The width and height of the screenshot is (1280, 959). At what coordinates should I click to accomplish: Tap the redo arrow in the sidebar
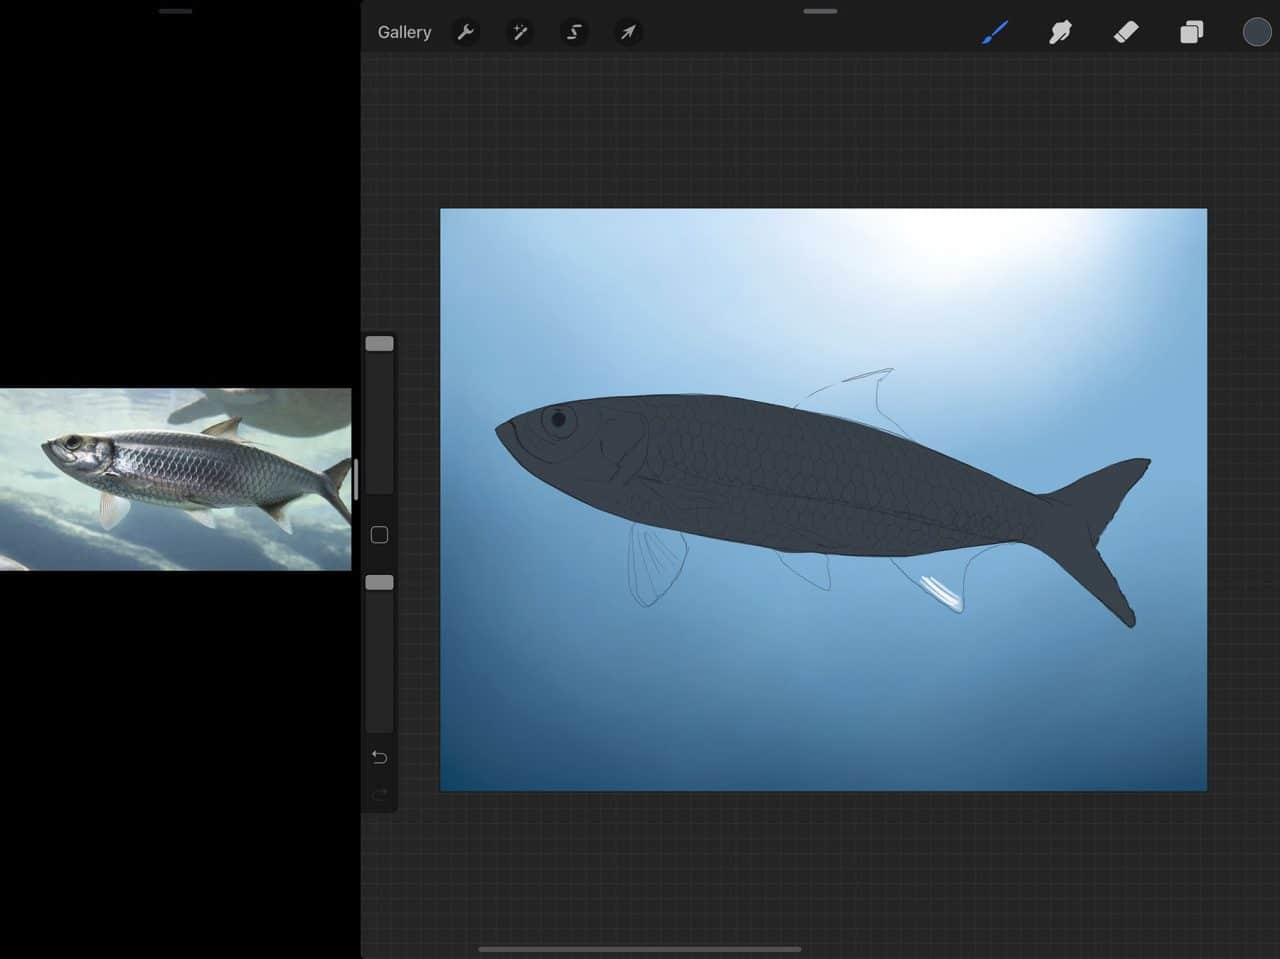point(379,794)
